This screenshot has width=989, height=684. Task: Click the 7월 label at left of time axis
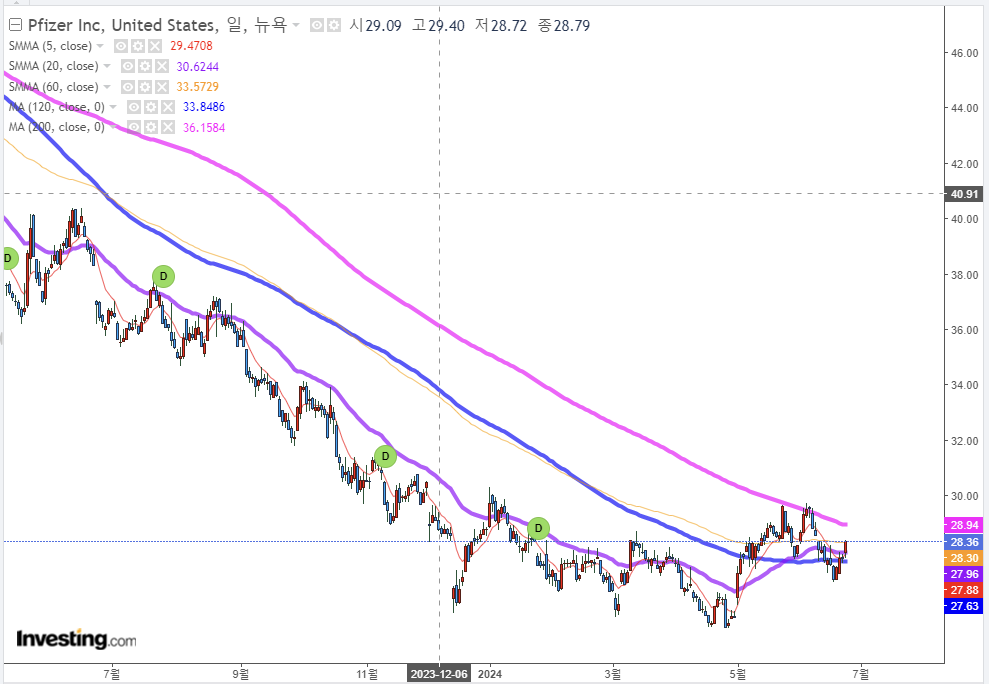[x=112, y=674]
